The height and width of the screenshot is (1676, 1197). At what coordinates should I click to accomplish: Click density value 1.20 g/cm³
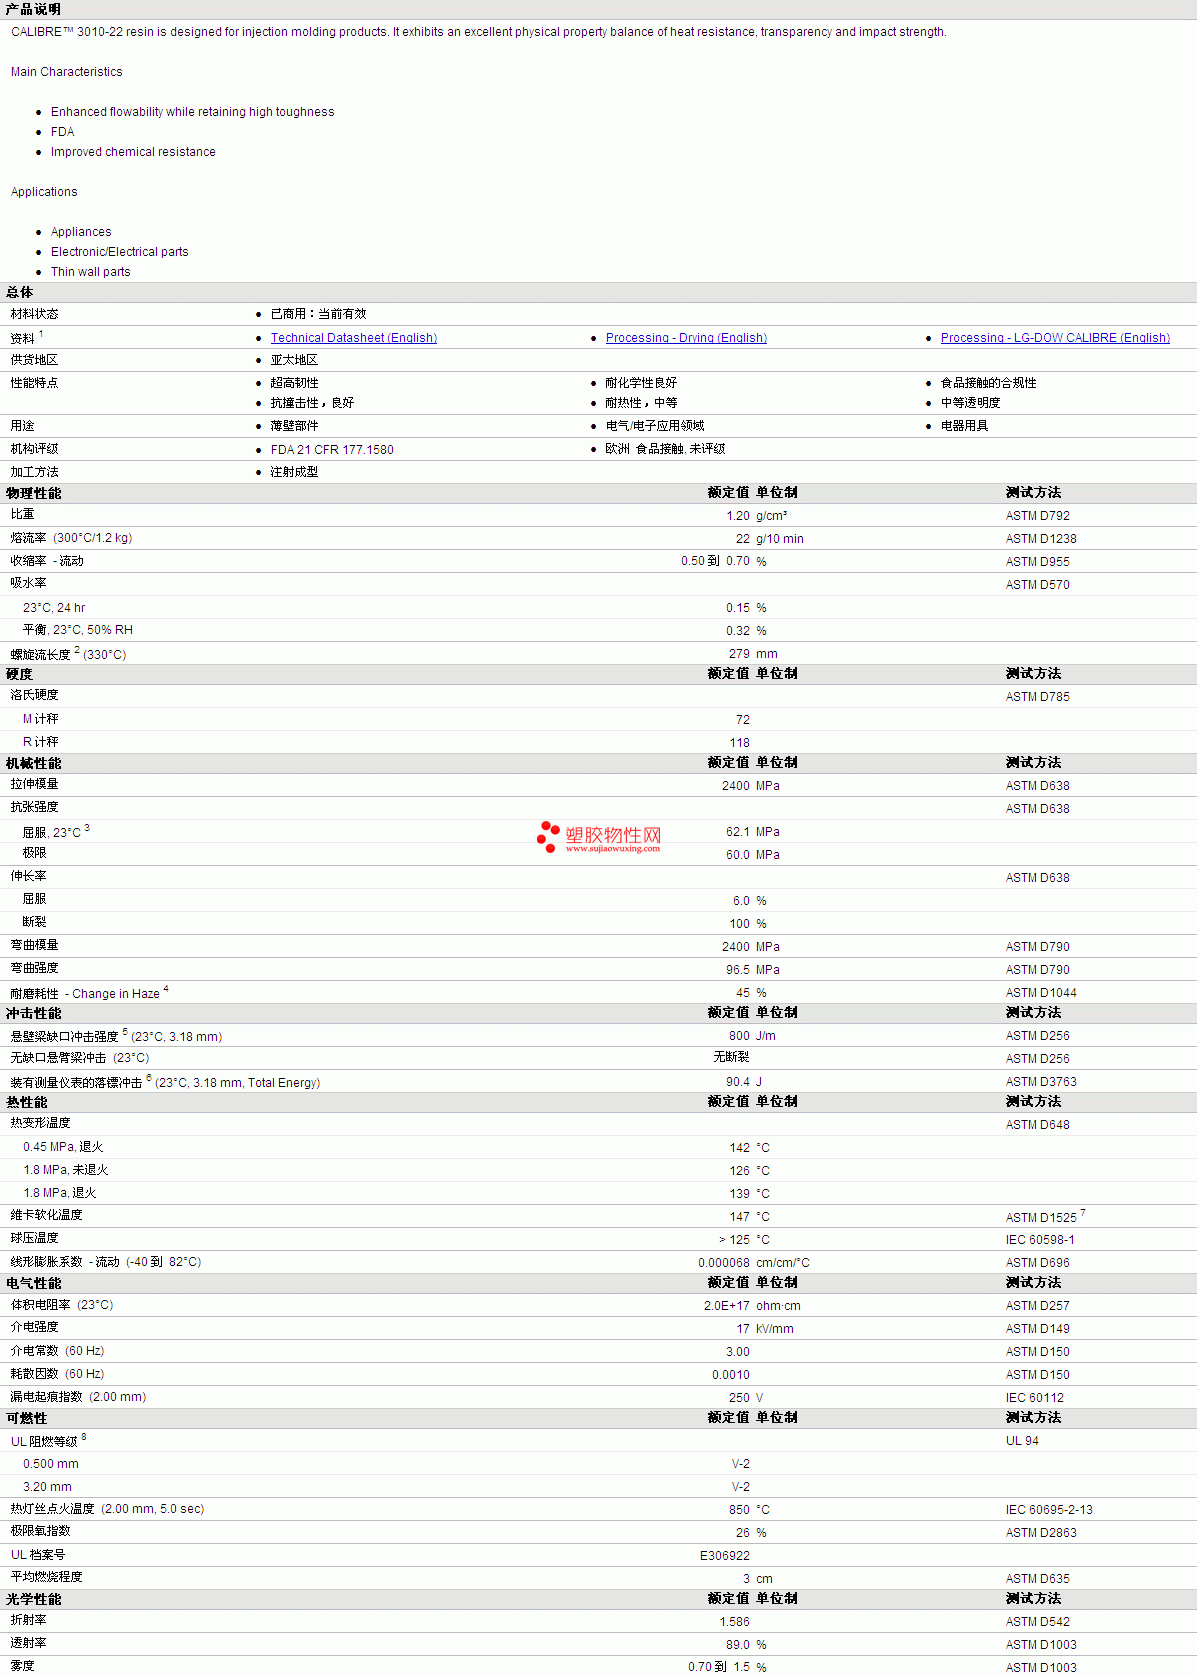(757, 516)
